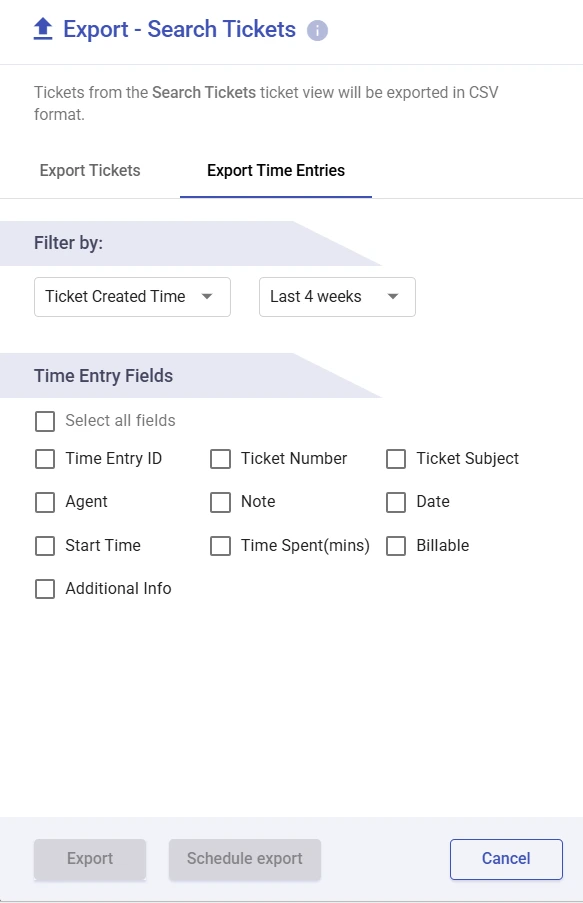This screenshot has width=583, height=903.
Task: Check the Ticket Number checkbox
Action: tap(220, 458)
